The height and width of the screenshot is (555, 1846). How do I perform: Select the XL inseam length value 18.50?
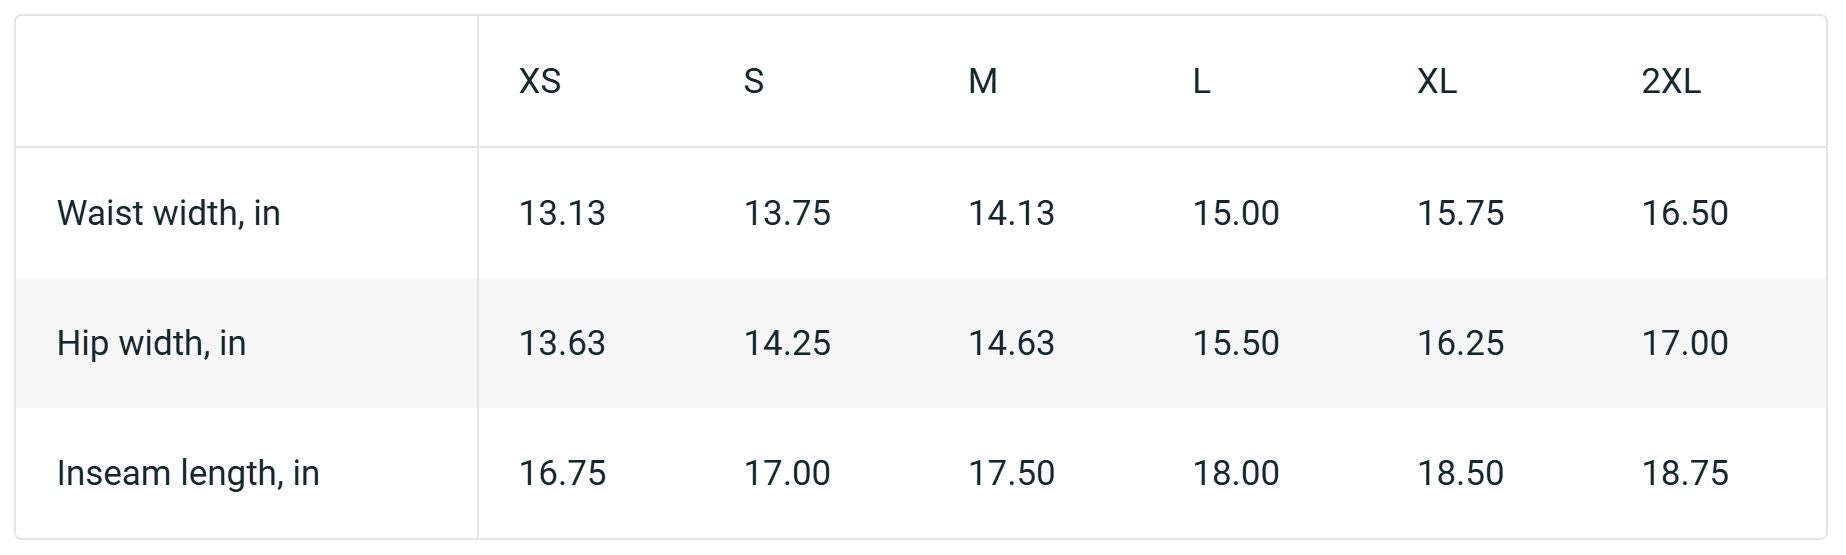1460,473
